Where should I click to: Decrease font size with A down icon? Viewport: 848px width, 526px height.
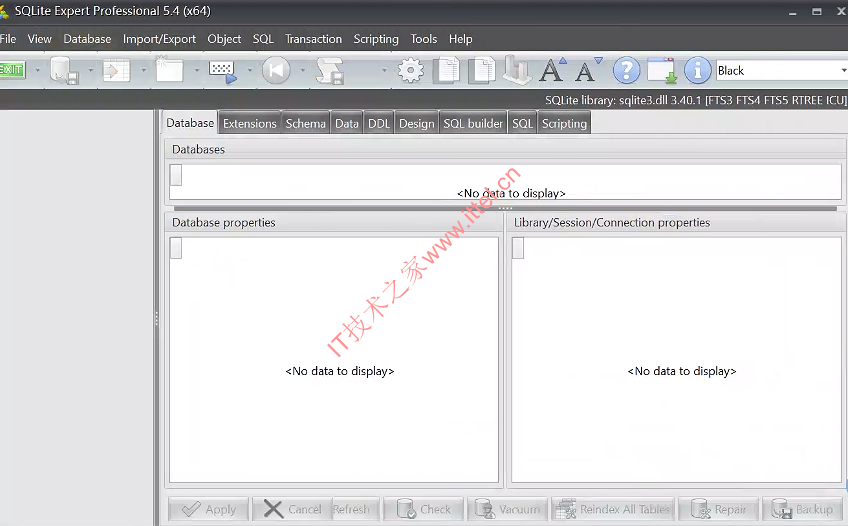[x=588, y=70]
